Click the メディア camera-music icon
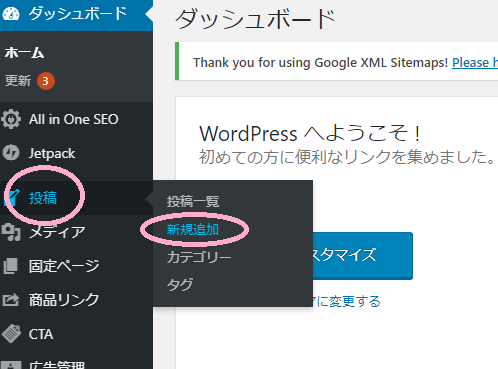Viewport: 498px width, 369px height. coord(11,232)
